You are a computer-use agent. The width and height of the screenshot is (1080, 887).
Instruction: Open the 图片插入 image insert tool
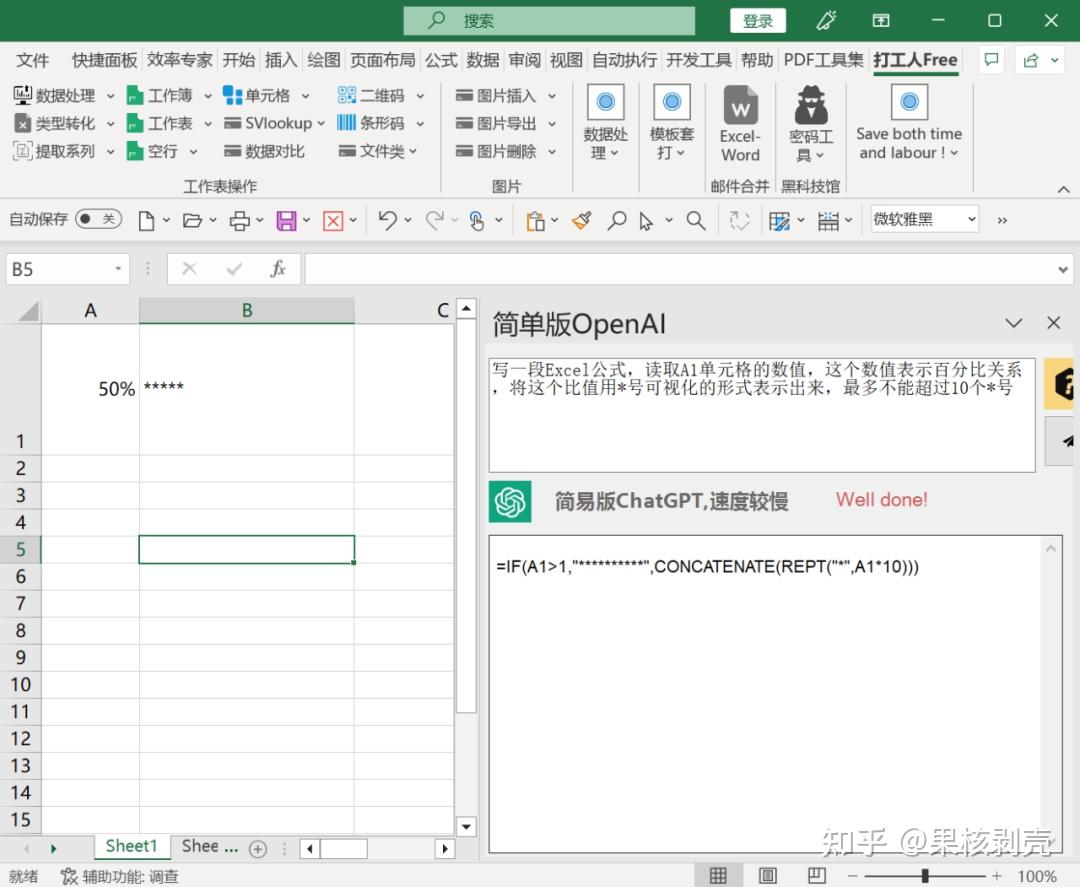(x=506, y=96)
